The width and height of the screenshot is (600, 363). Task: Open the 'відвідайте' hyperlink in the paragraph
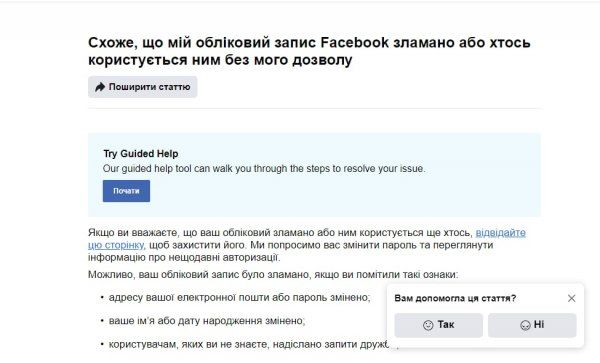[501, 233]
